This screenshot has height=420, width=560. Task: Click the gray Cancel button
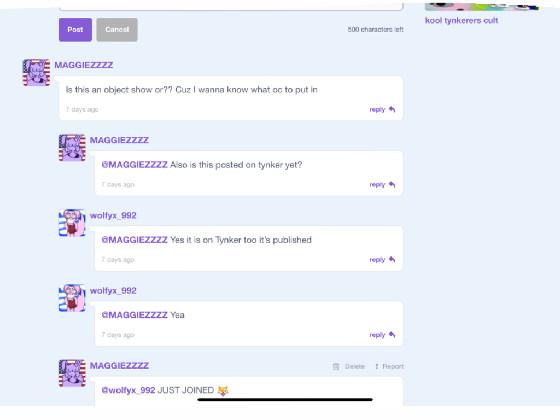(x=117, y=30)
